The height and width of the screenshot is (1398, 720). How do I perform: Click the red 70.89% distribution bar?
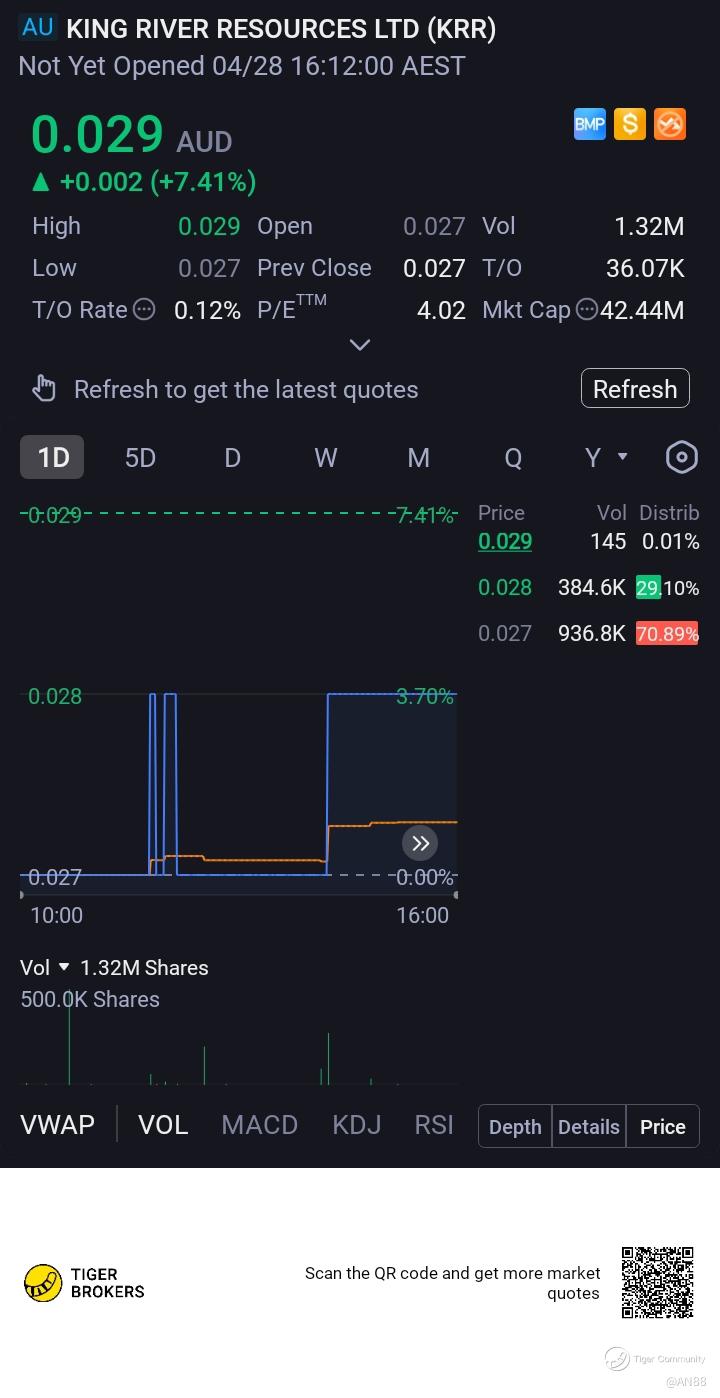(x=667, y=633)
